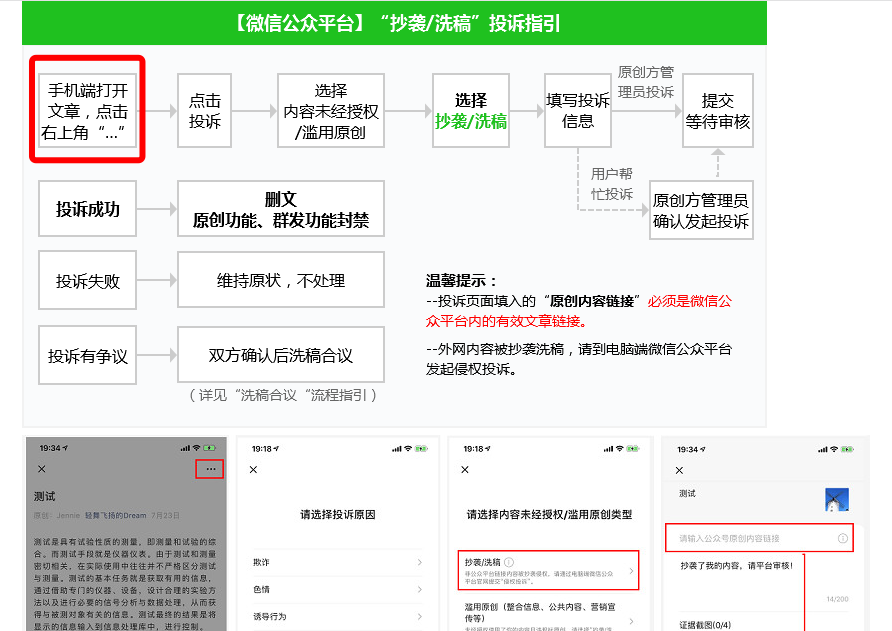Click the 用户帮忙投诉 branch label
Viewport: 892px width, 631px height.
tap(612, 184)
